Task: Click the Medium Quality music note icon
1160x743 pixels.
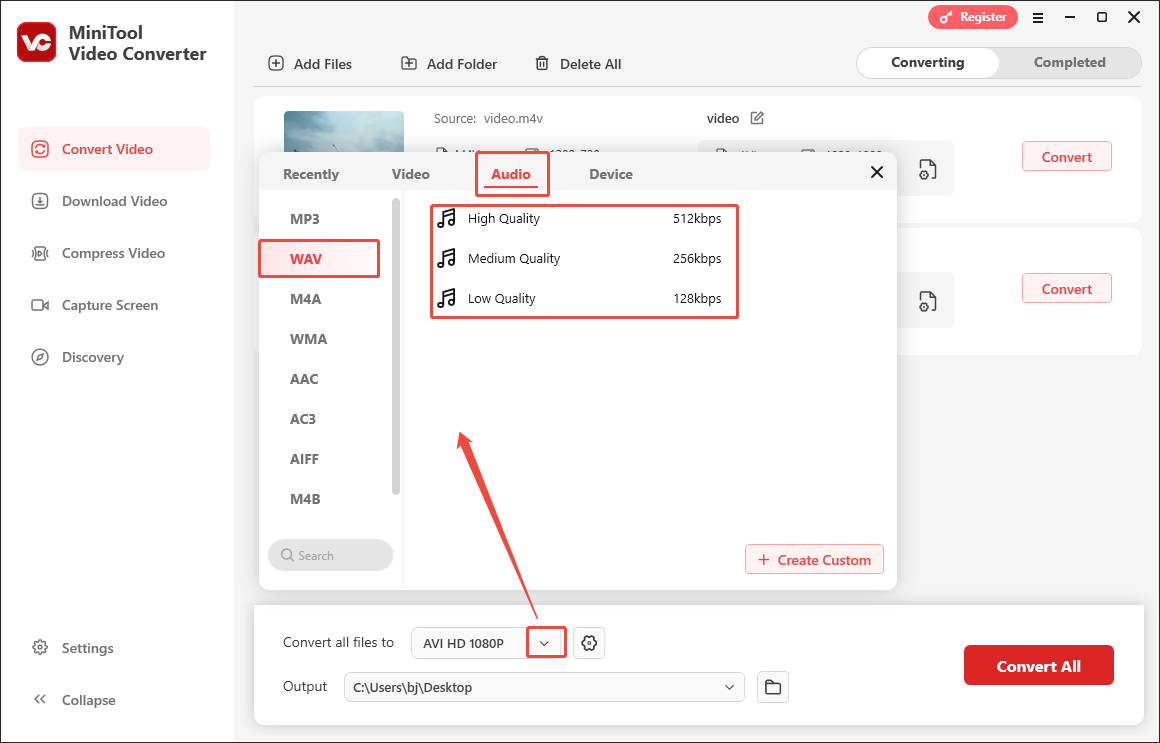Action: [x=446, y=258]
